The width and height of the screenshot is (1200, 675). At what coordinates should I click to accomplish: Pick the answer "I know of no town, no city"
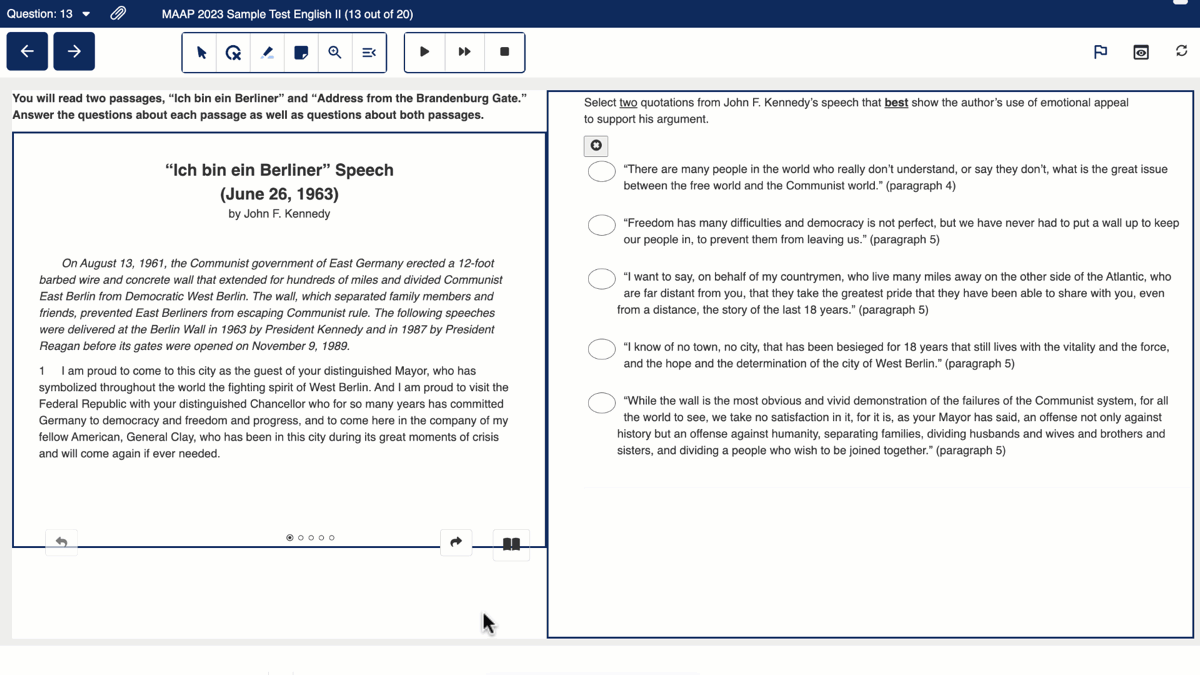point(601,349)
